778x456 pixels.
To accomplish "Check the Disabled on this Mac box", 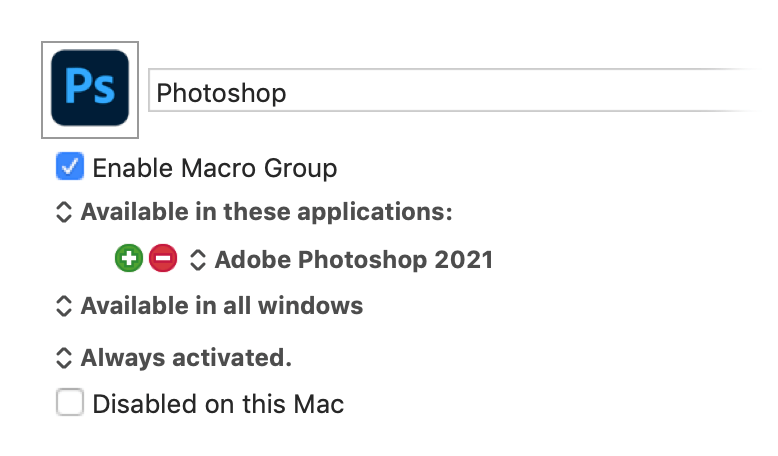I will pyautogui.click(x=70, y=402).
